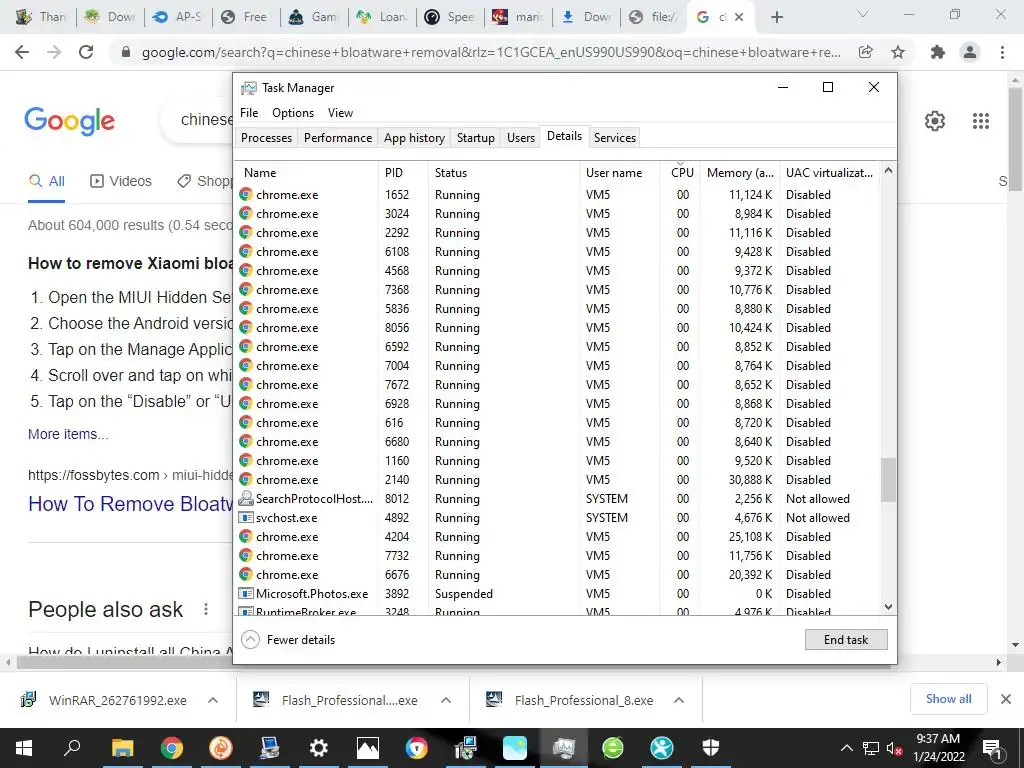Open Task Manager View menu
The image size is (1024, 768).
coord(340,113)
